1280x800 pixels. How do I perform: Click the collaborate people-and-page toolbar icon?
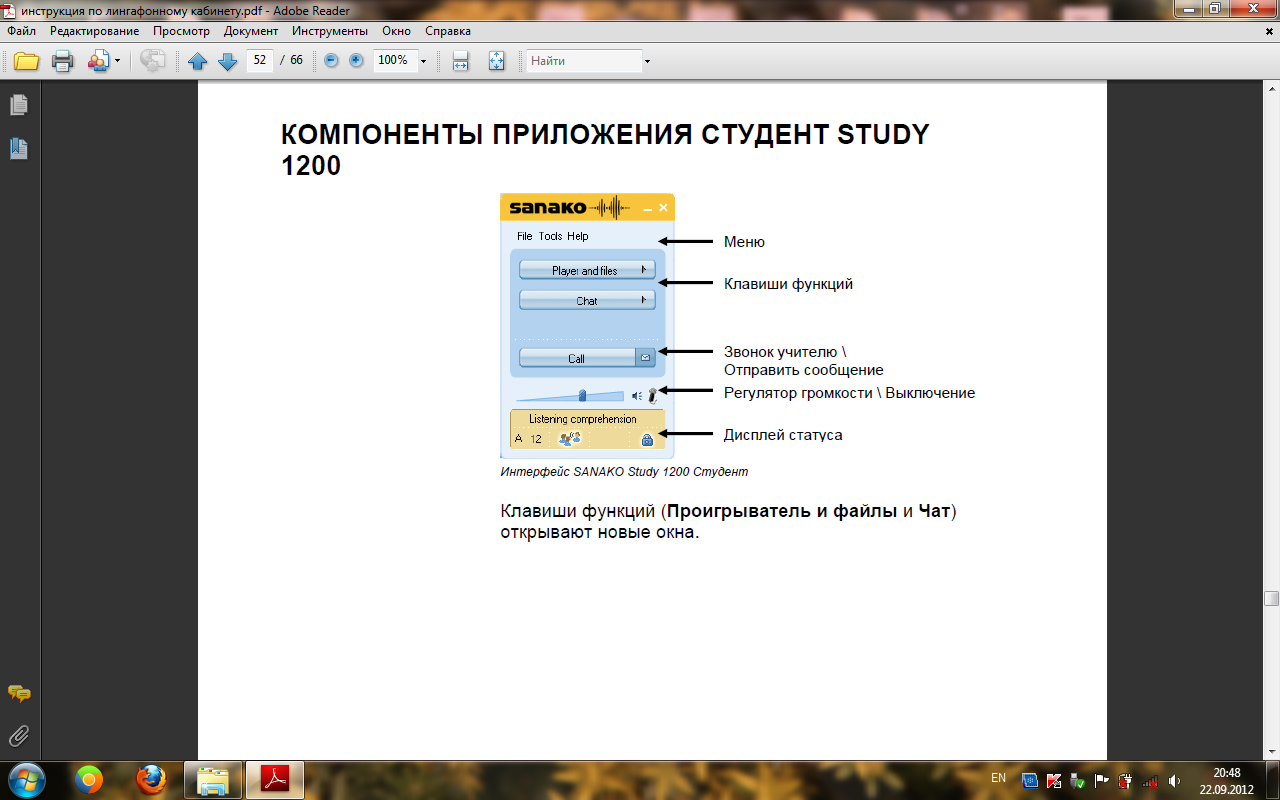pyautogui.click(x=98, y=61)
